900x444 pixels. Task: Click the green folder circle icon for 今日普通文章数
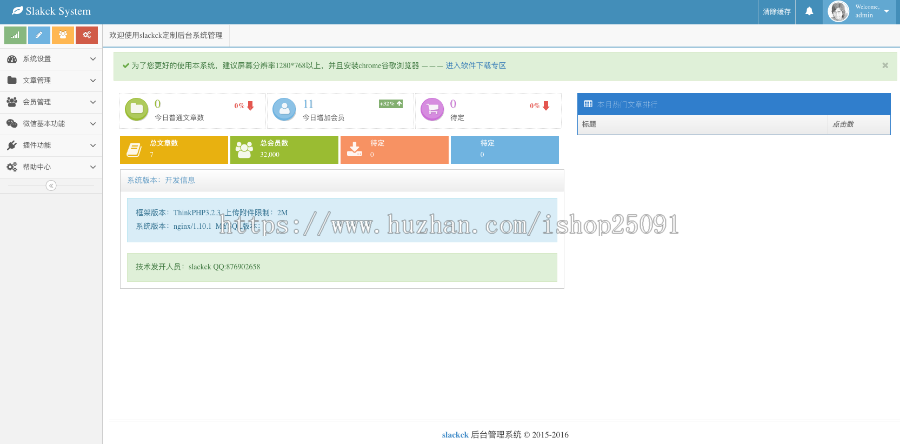tap(136, 110)
